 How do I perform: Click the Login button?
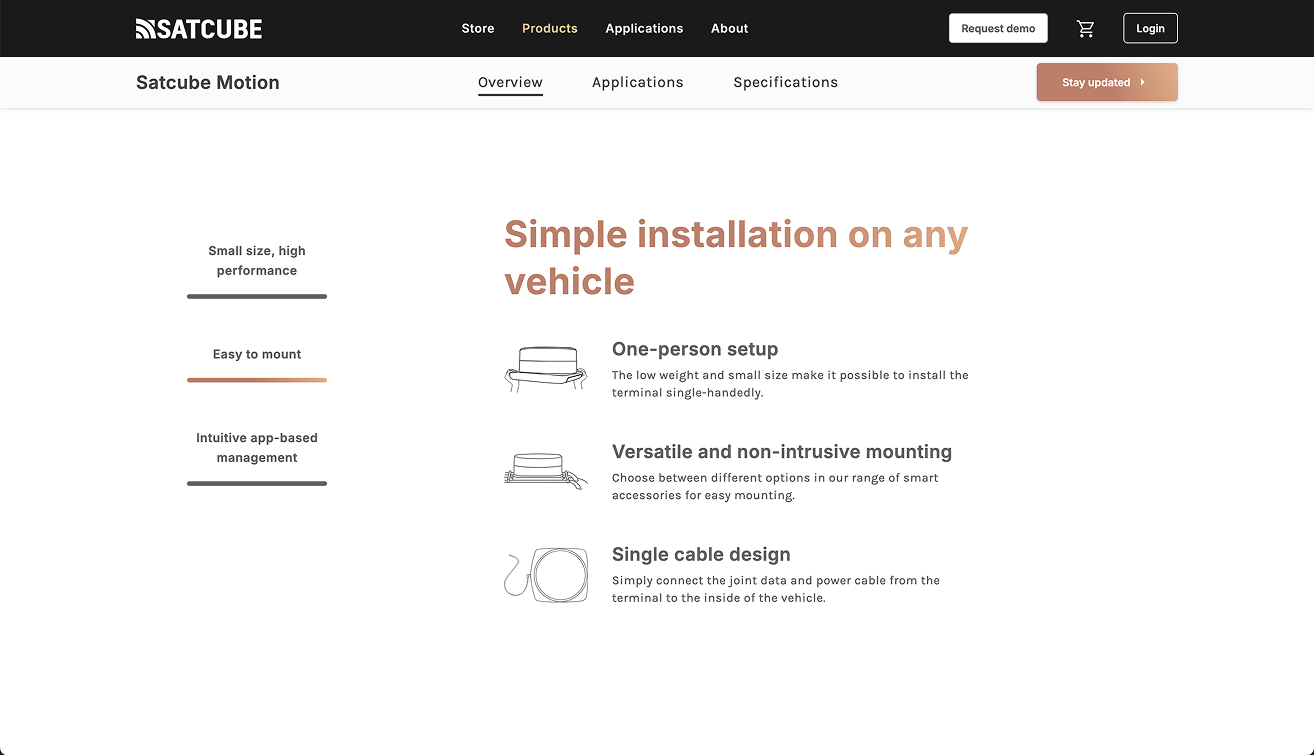tap(1150, 28)
